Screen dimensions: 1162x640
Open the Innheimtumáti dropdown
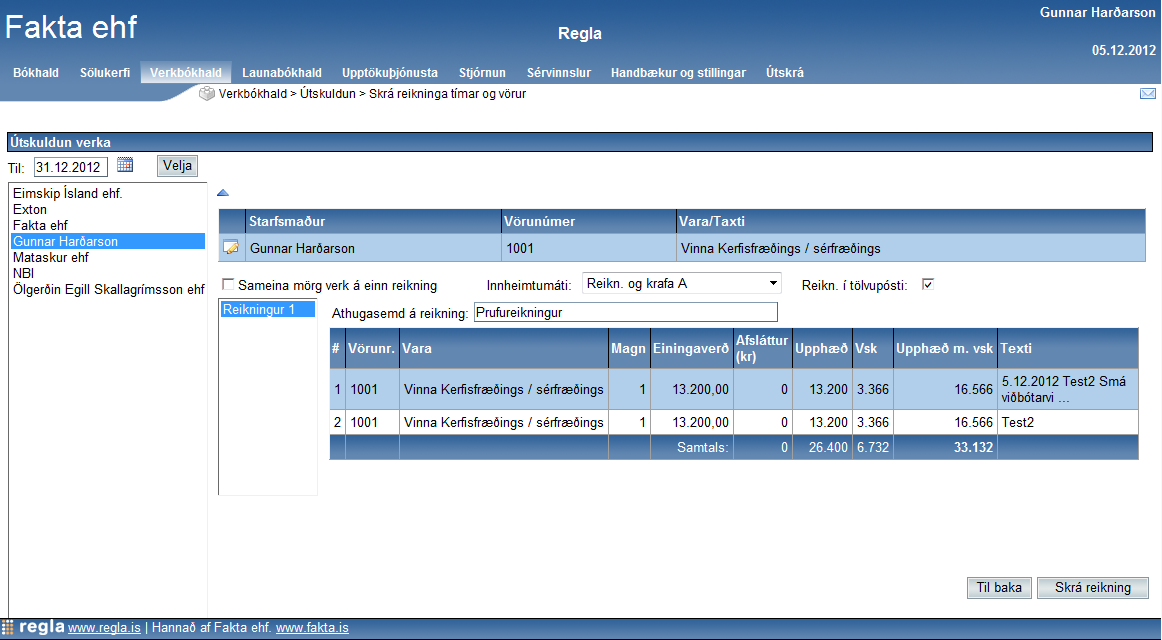682,284
